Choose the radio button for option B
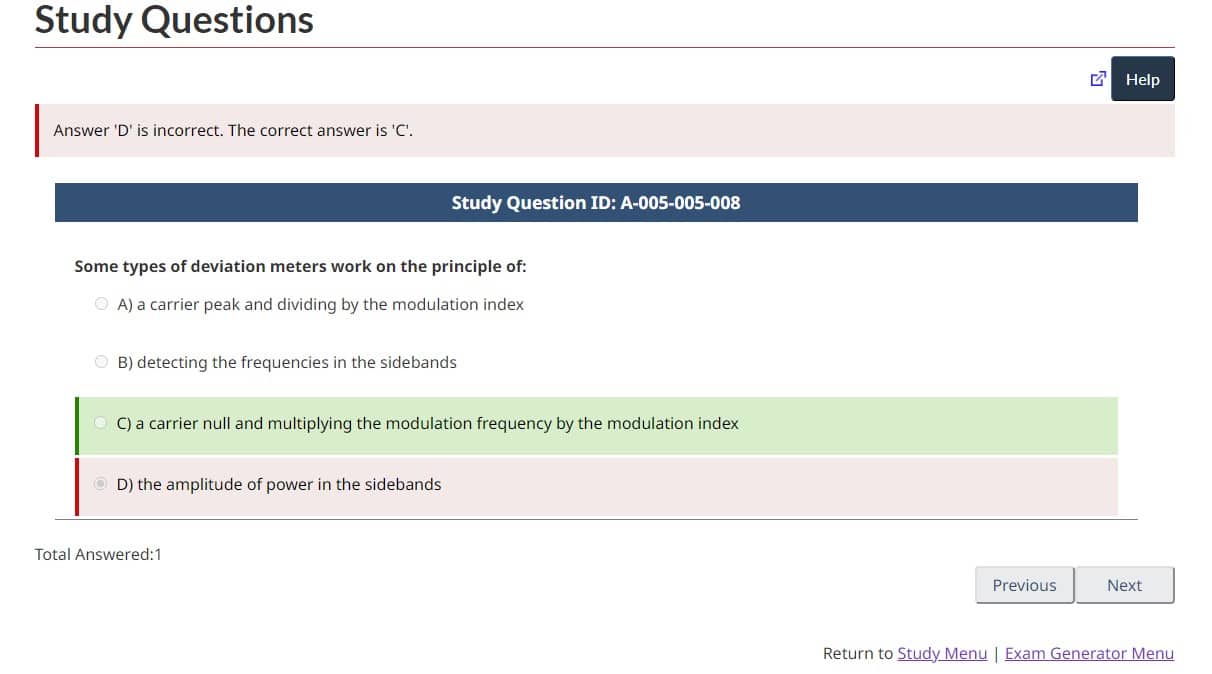Screen dimensions: 1212x674 click(x=101, y=362)
